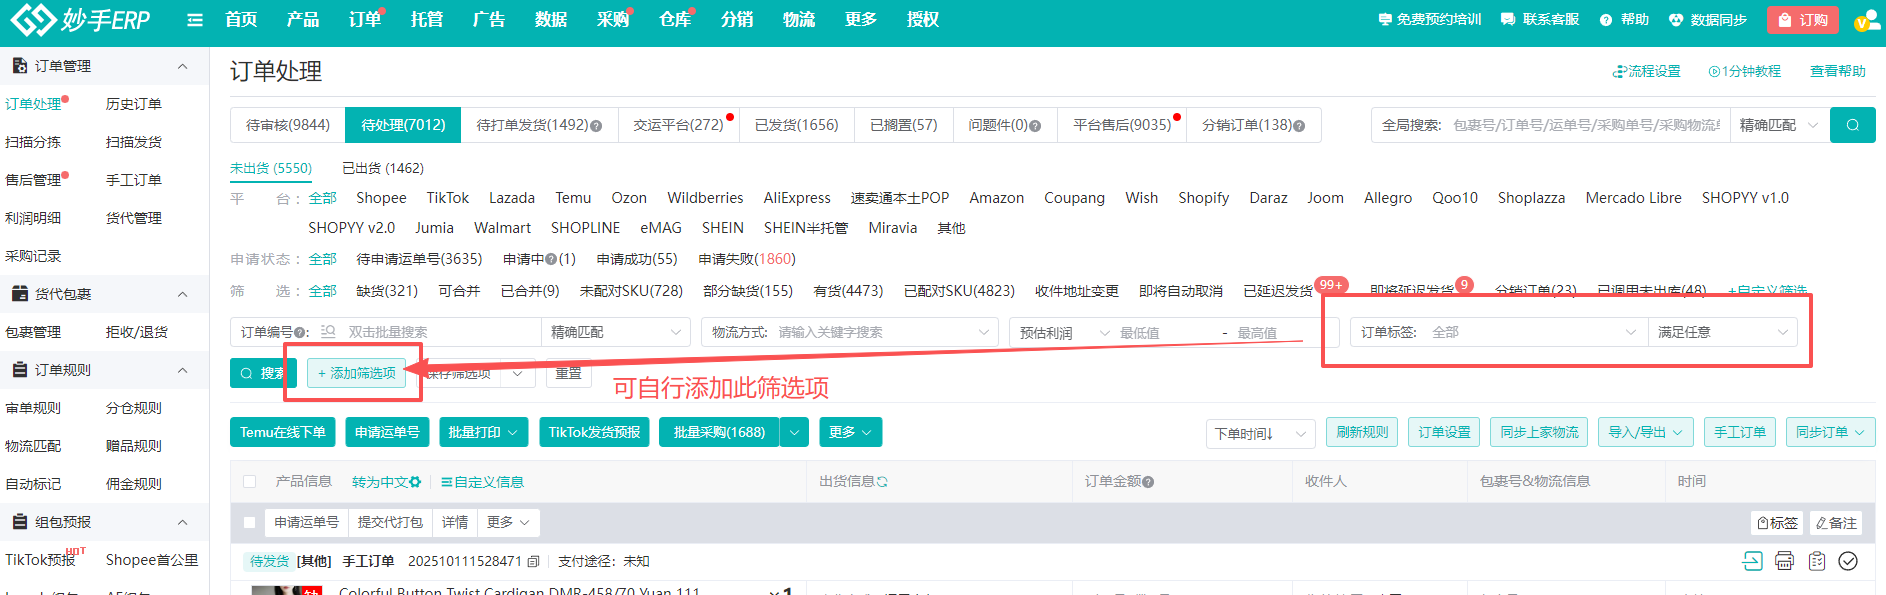Click the printer icon on order row
Screen dimensions: 1886x595
coord(1784,561)
